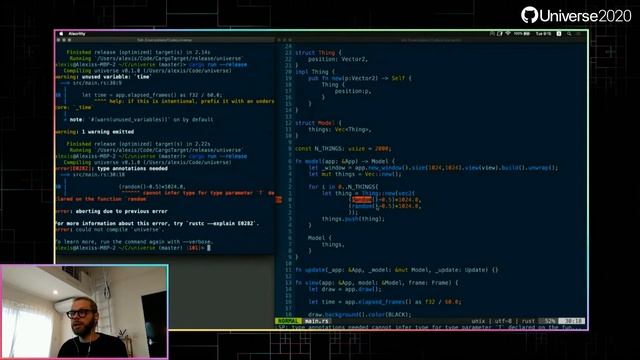This screenshot has width=640, height=360.
Task: Click 'draw.background().color(BLACK);' line
Action: point(360,315)
